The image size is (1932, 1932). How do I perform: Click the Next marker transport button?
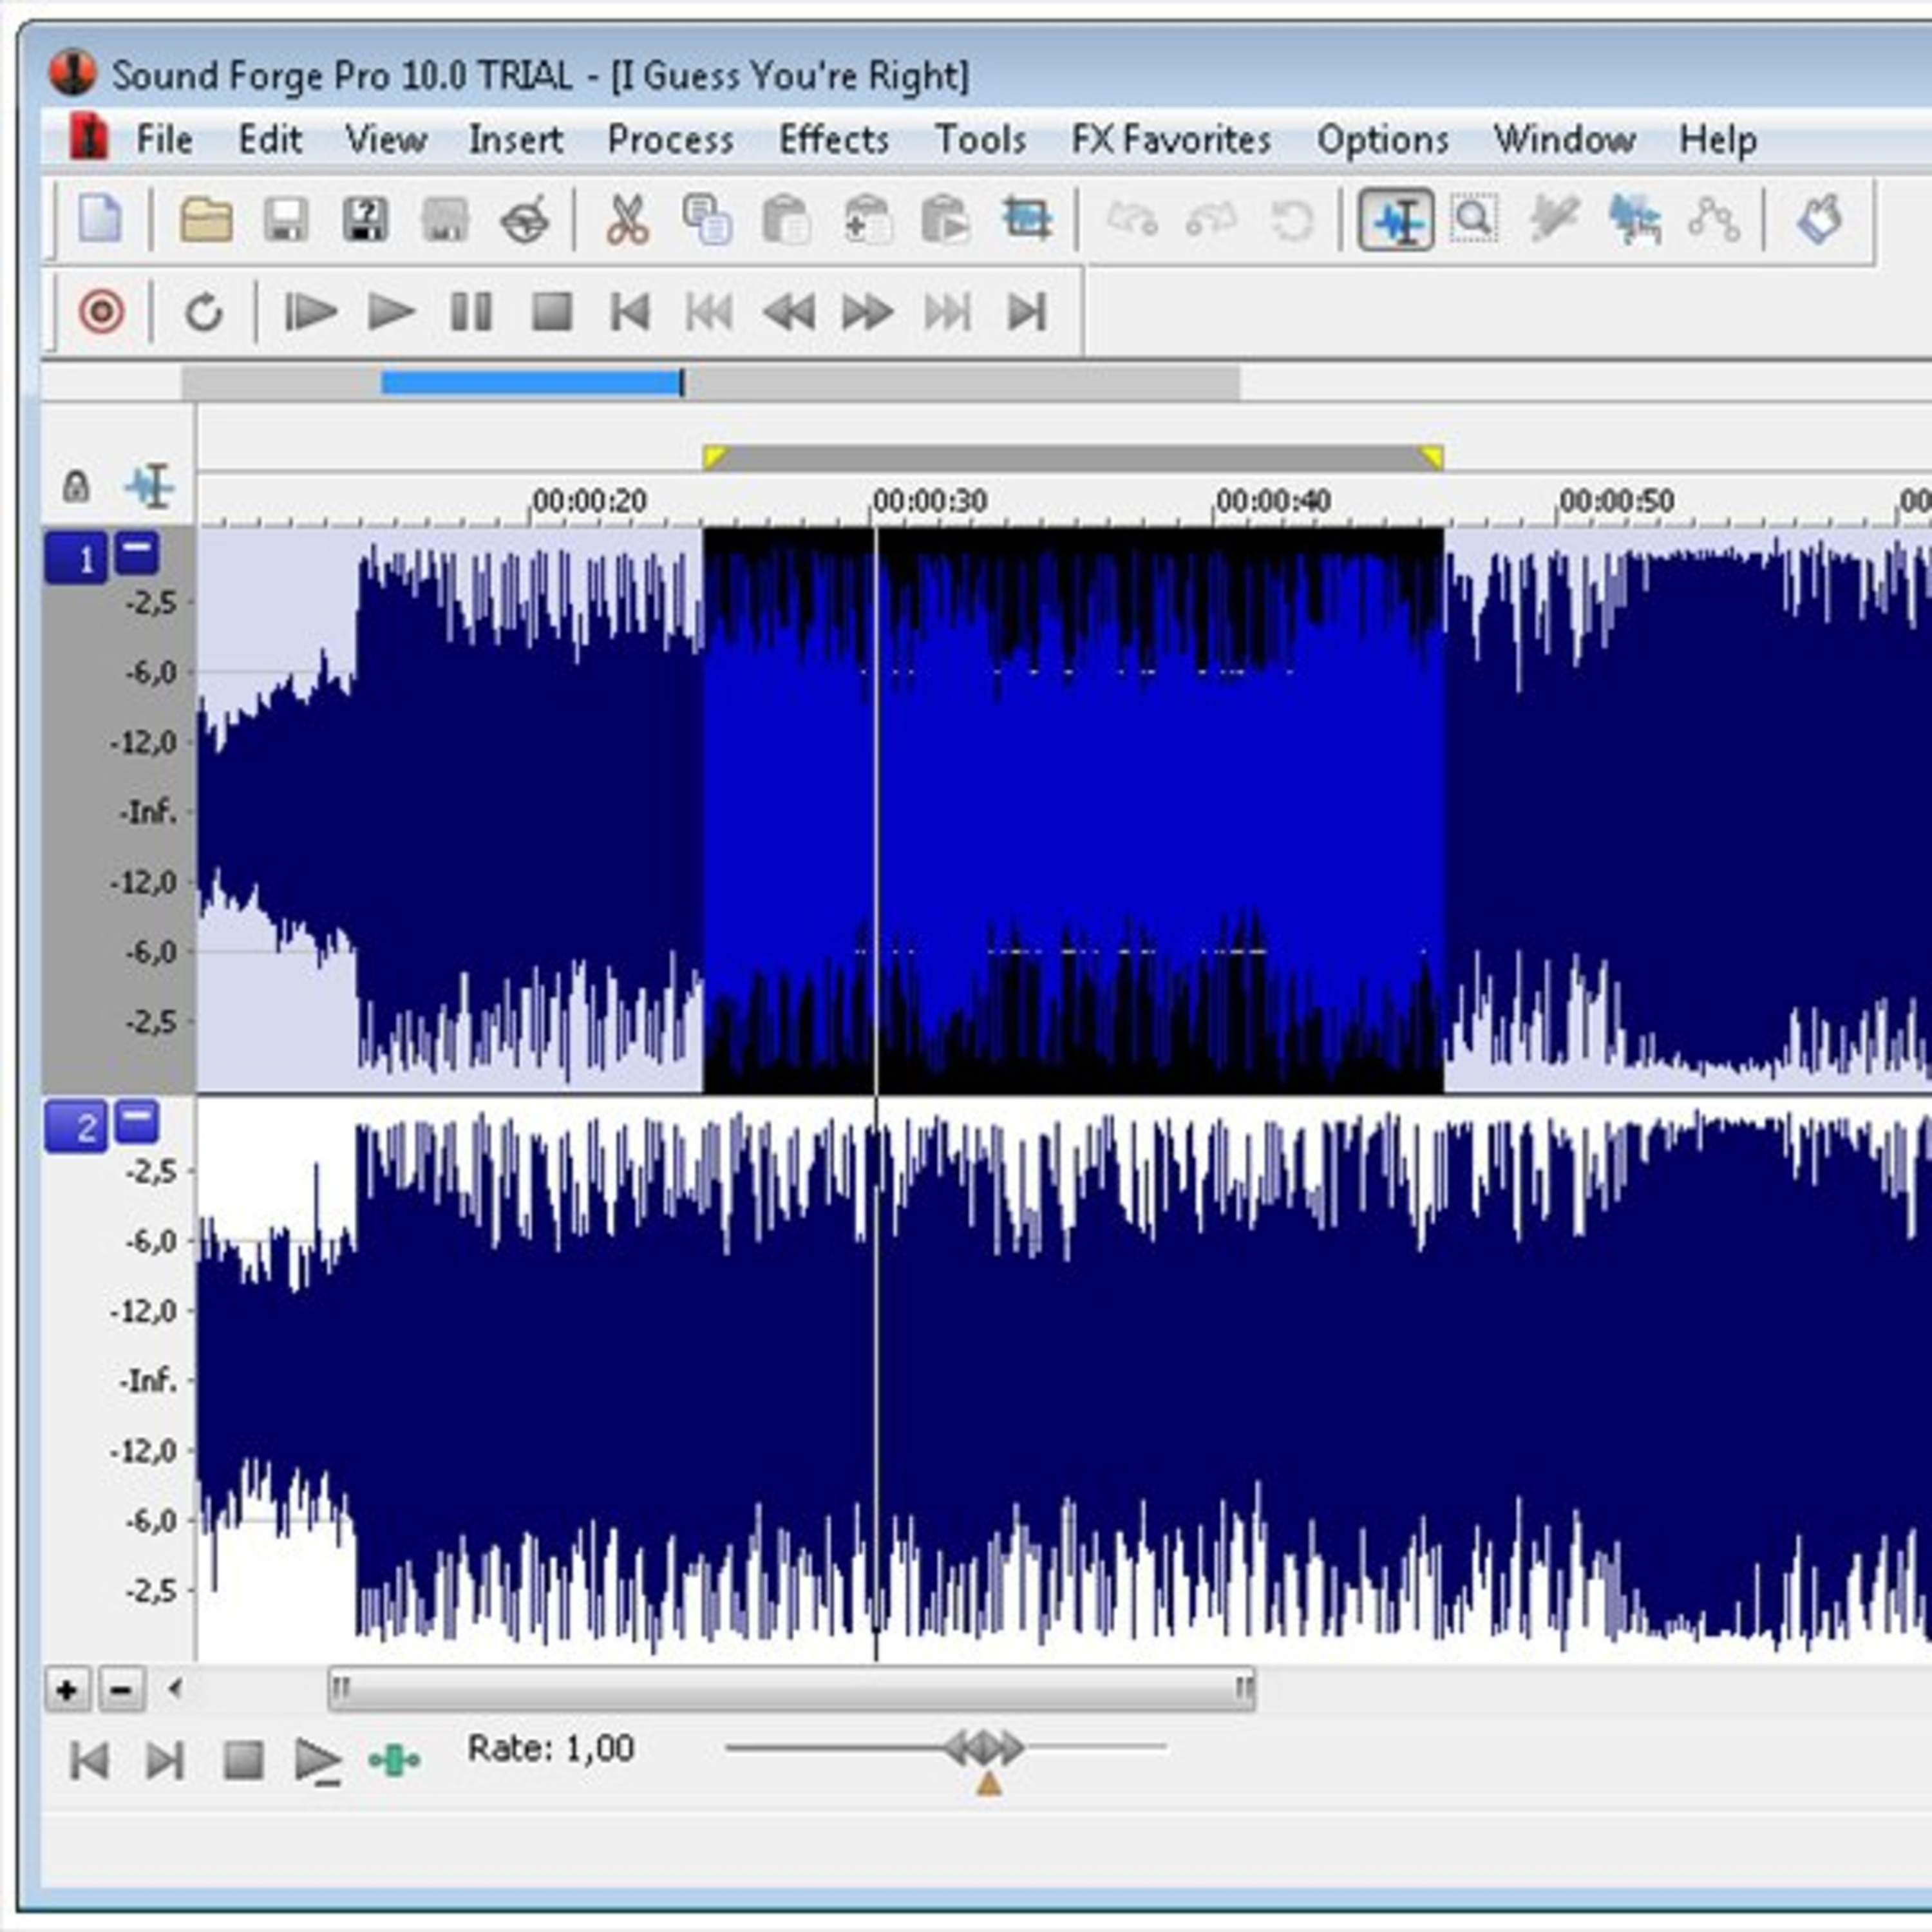[x=947, y=312]
